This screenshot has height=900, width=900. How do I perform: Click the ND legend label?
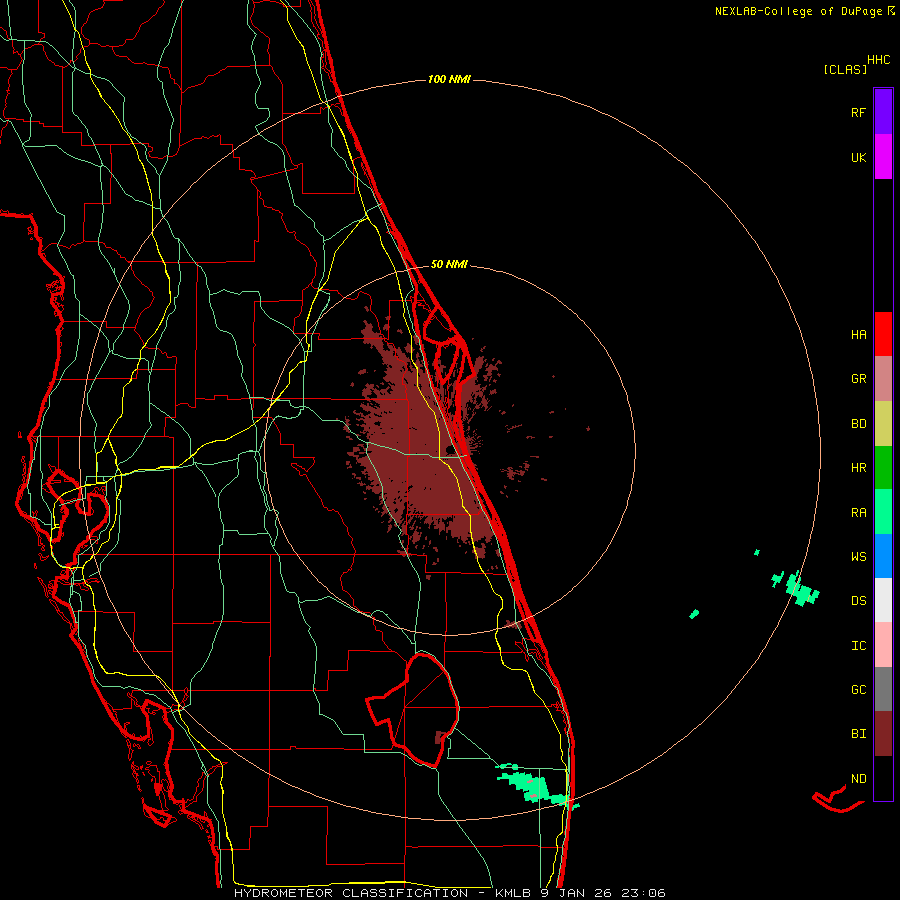pyautogui.click(x=858, y=778)
